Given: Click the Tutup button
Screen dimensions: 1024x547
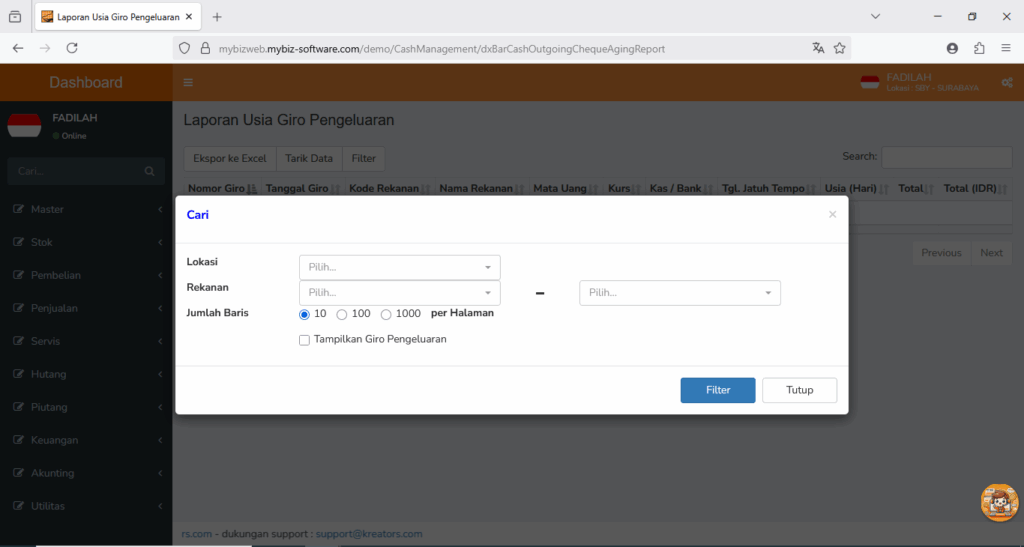Looking at the screenshot, I should pos(799,390).
